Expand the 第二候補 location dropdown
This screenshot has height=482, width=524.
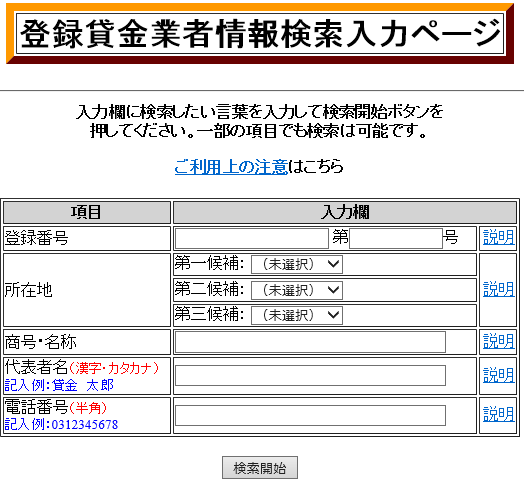click(x=297, y=290)
